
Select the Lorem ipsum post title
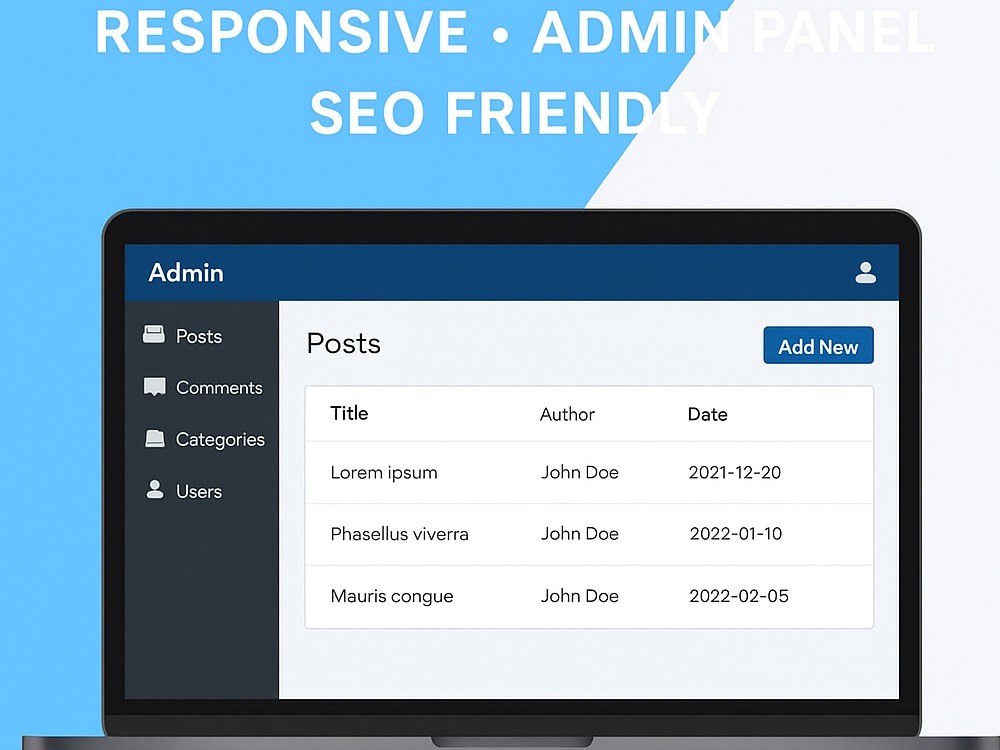click(x=384, y=473)
